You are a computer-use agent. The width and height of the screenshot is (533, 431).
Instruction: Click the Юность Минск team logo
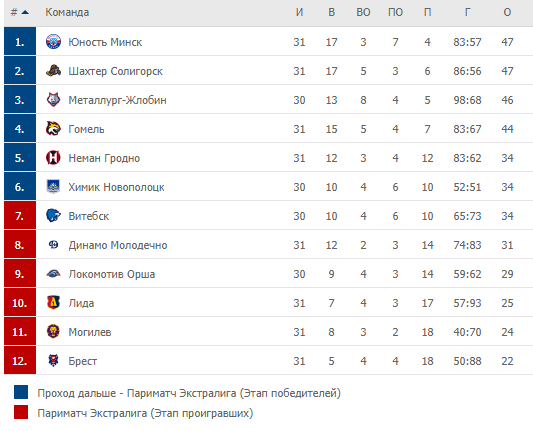pos(53,42)
